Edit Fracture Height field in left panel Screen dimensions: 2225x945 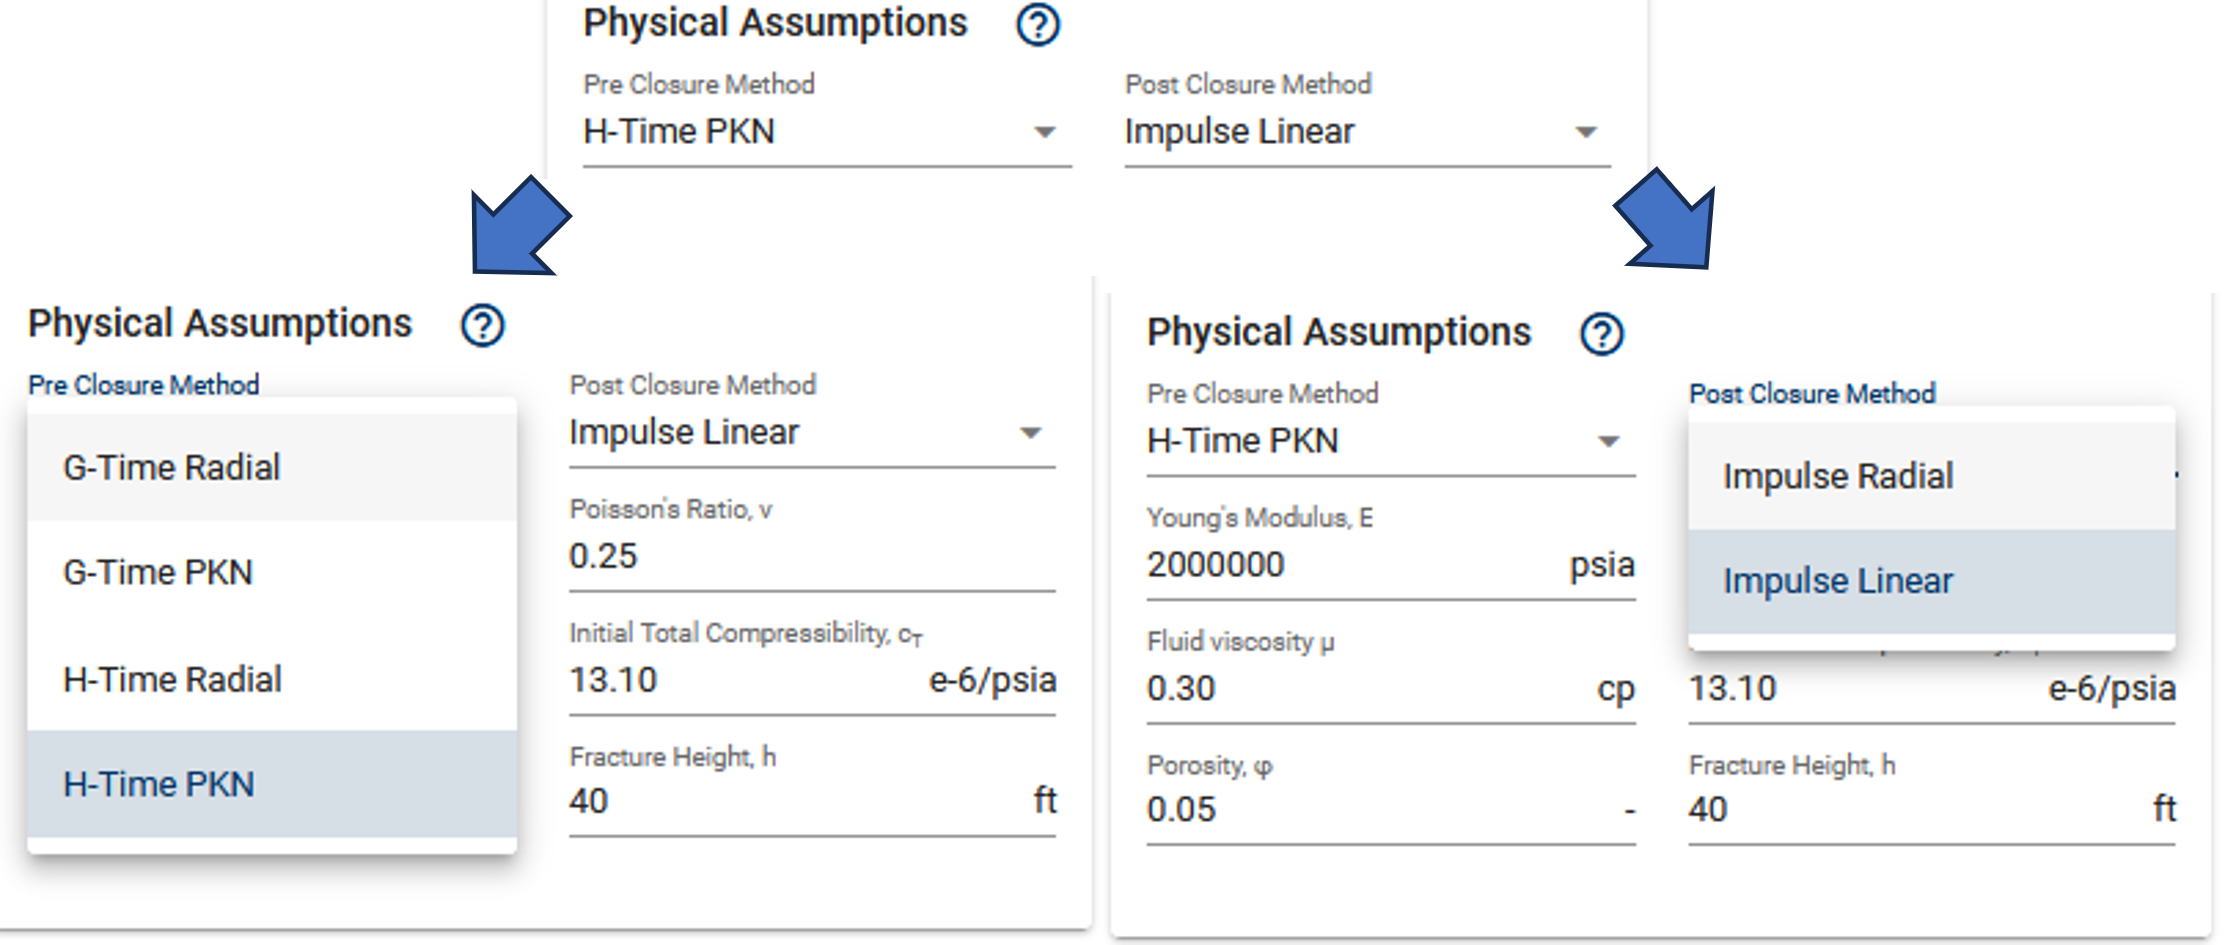click(x=812, y=801)
